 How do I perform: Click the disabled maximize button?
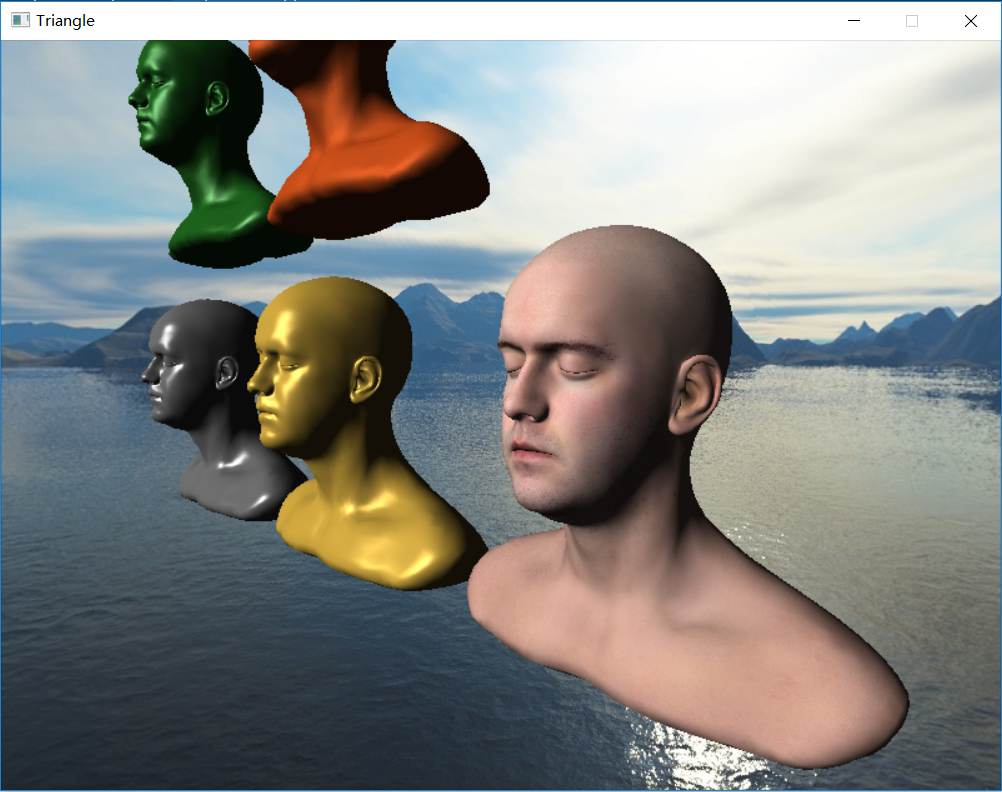click(912, 21)
